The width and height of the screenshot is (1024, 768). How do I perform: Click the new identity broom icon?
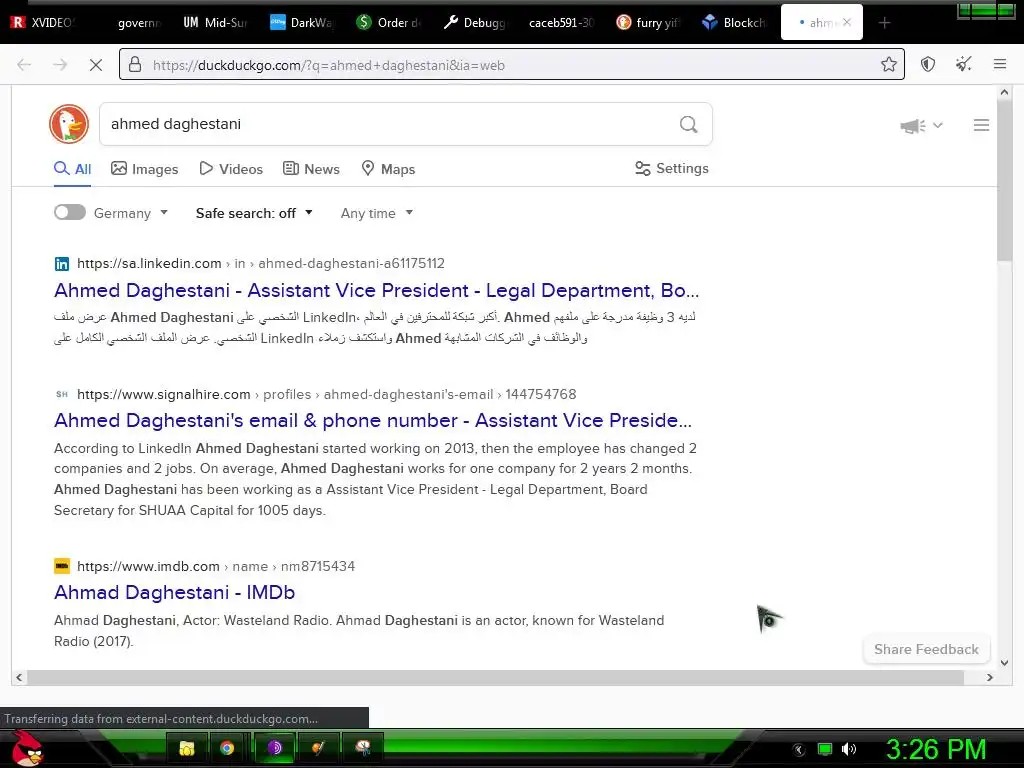[963, 64]
